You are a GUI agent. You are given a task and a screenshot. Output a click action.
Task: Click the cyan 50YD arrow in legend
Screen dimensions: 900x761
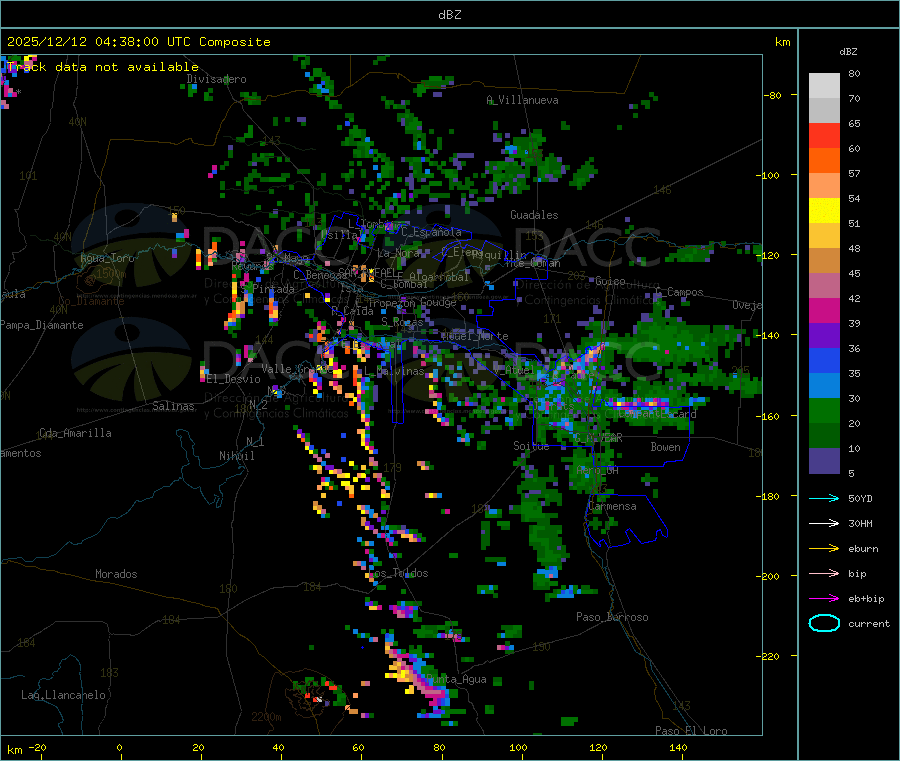coord(824,498)
